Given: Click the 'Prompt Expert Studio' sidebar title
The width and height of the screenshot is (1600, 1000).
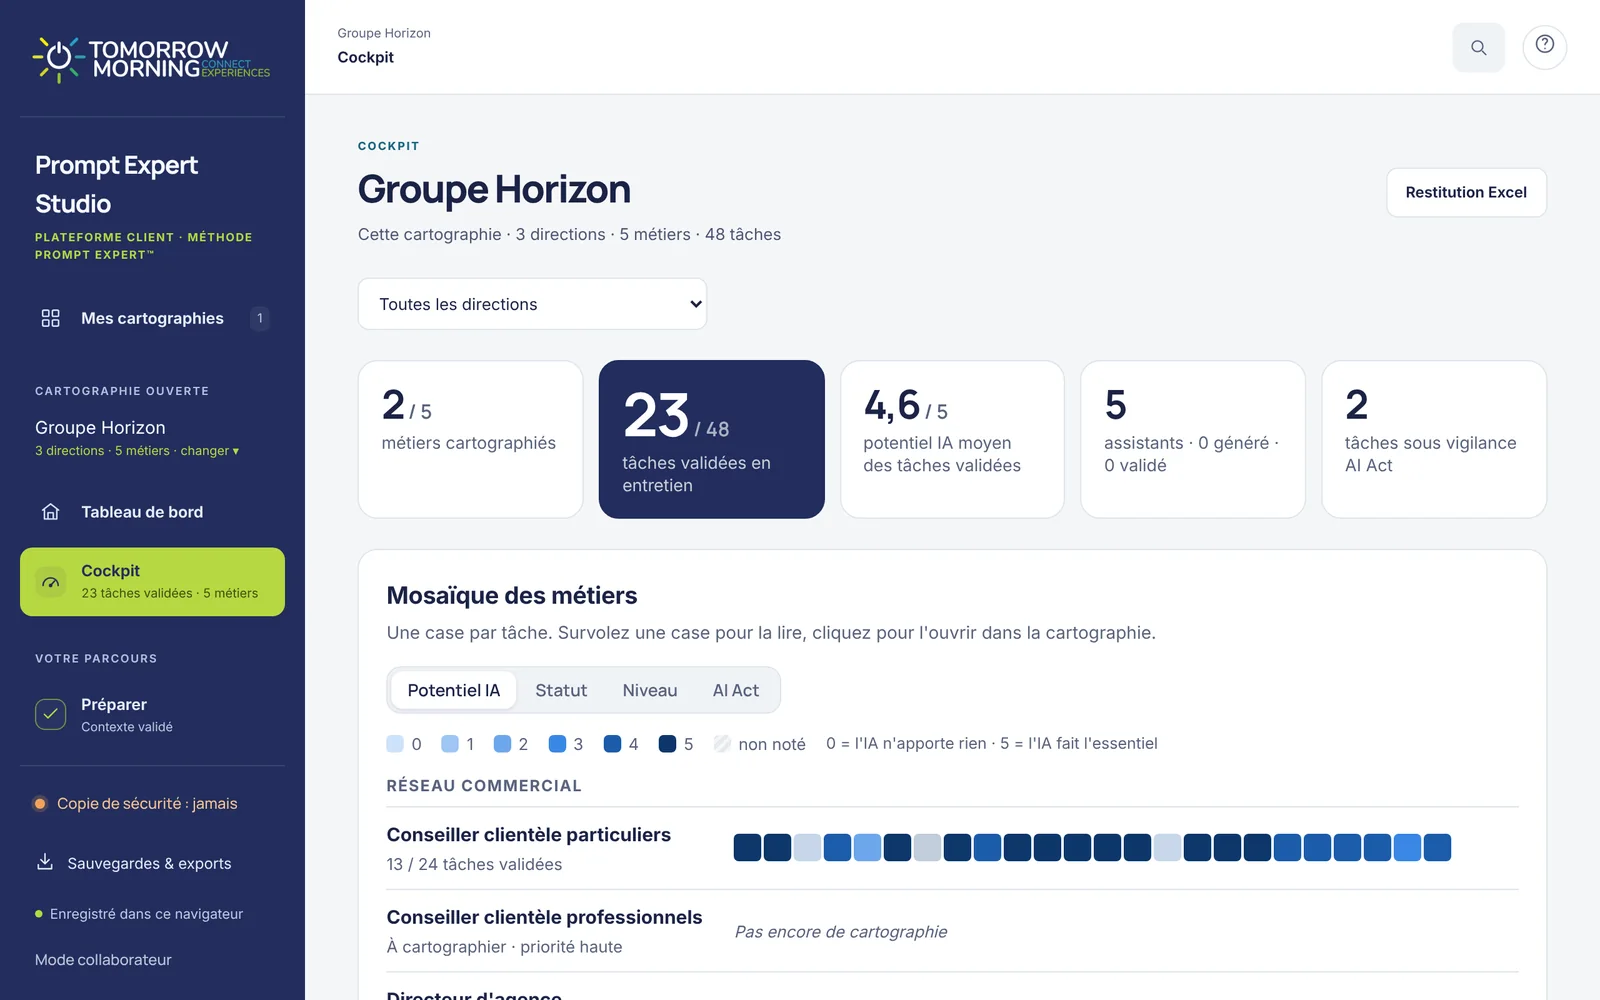Looking at the screenshot, I should [x=116, y=184].
